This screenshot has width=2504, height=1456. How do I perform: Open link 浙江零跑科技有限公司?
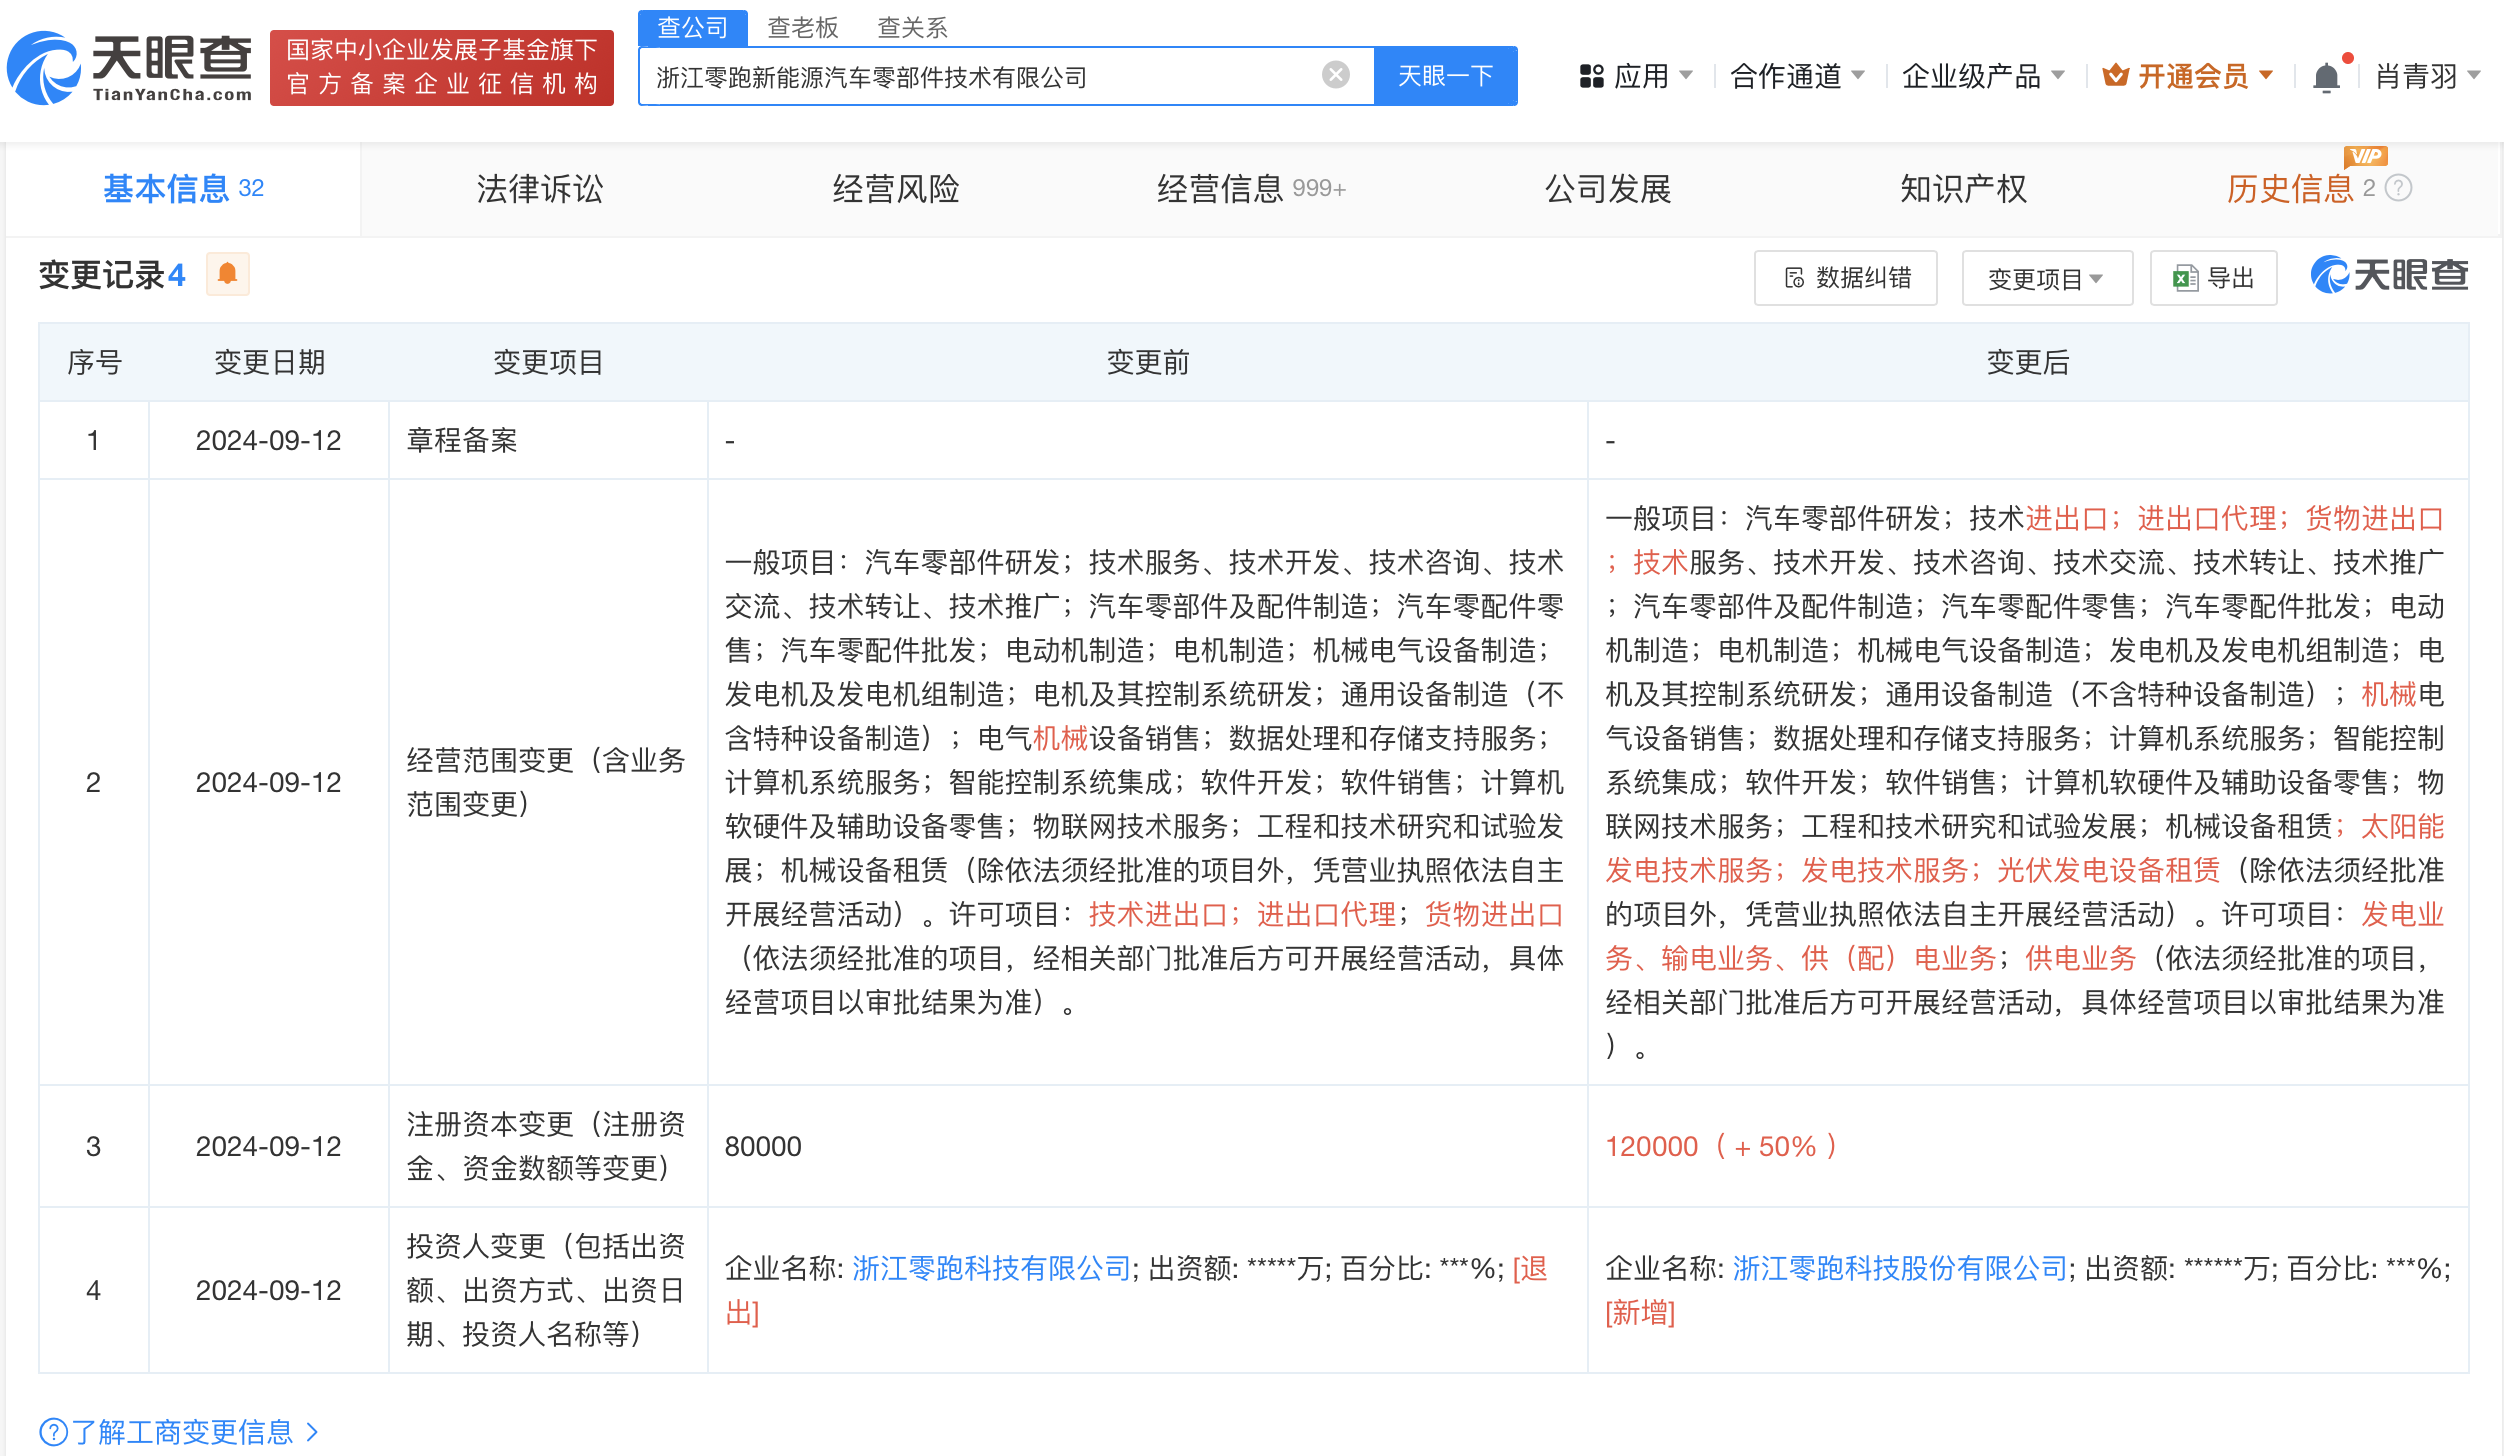coord(991,1268)
